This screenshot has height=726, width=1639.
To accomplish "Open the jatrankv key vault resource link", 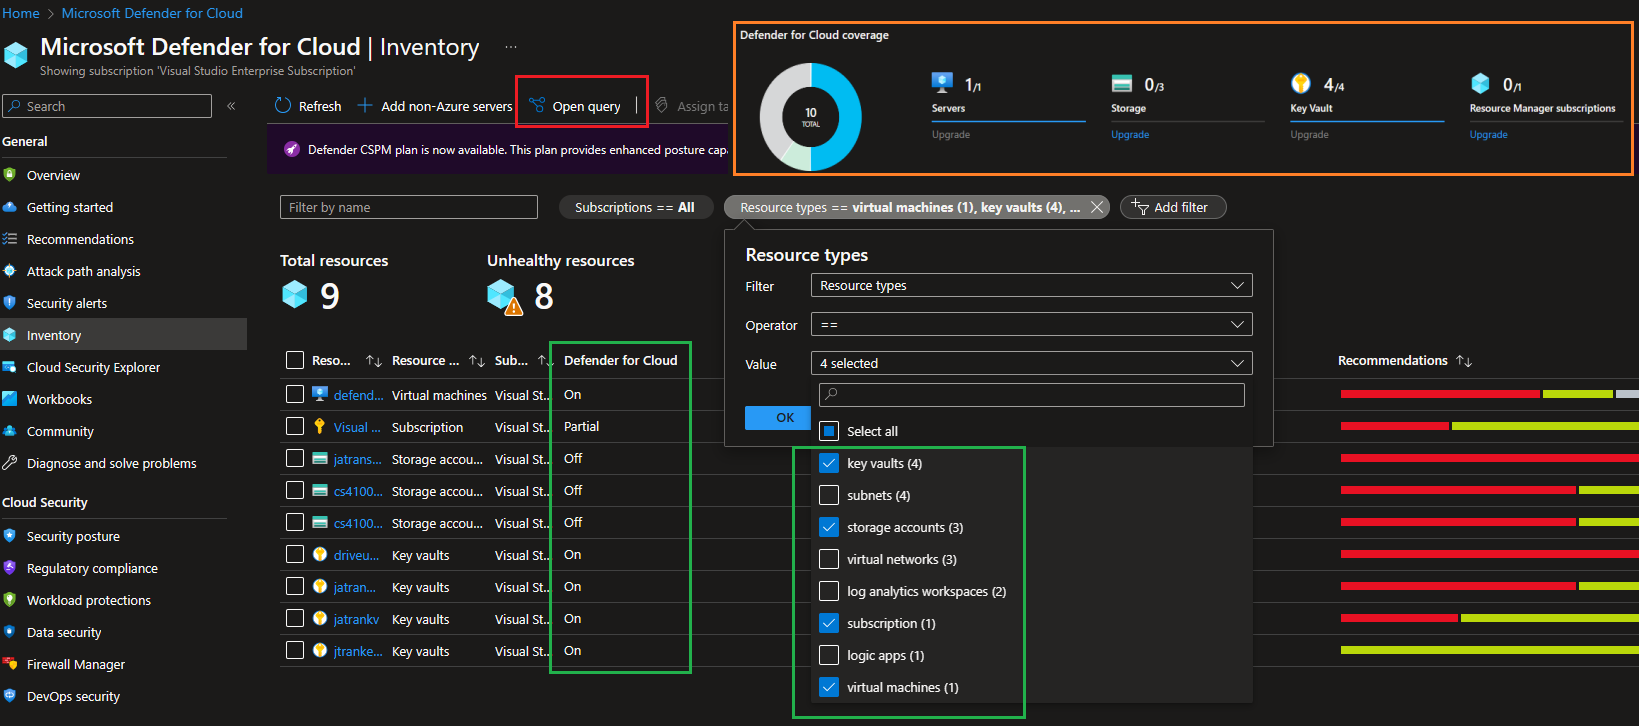I will tap(356, 619).
